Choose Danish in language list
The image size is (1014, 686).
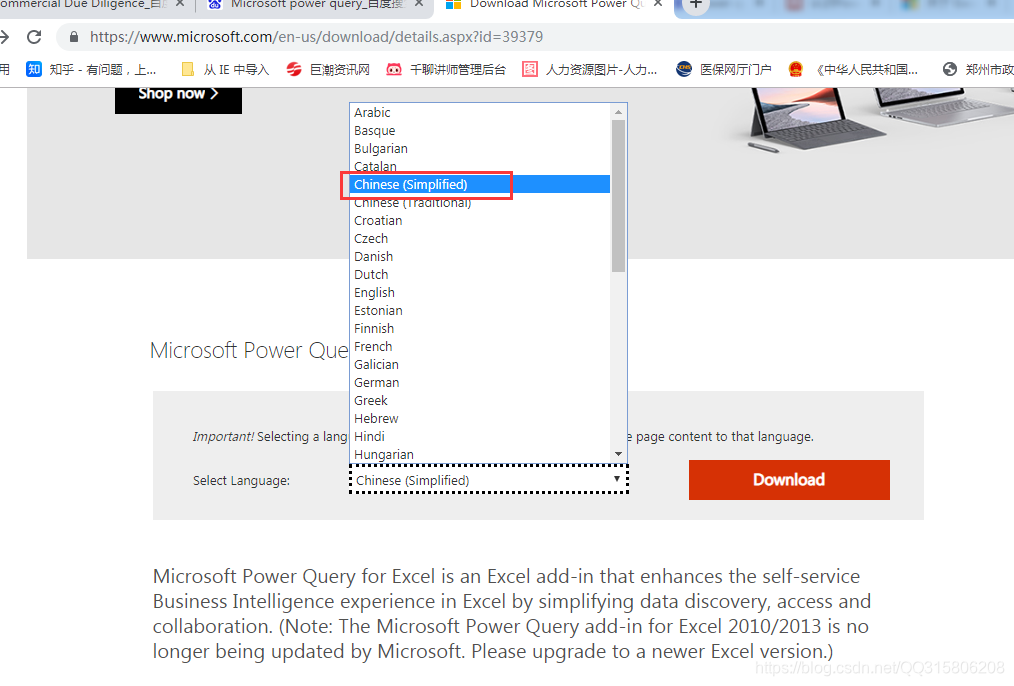pos(479,257)
